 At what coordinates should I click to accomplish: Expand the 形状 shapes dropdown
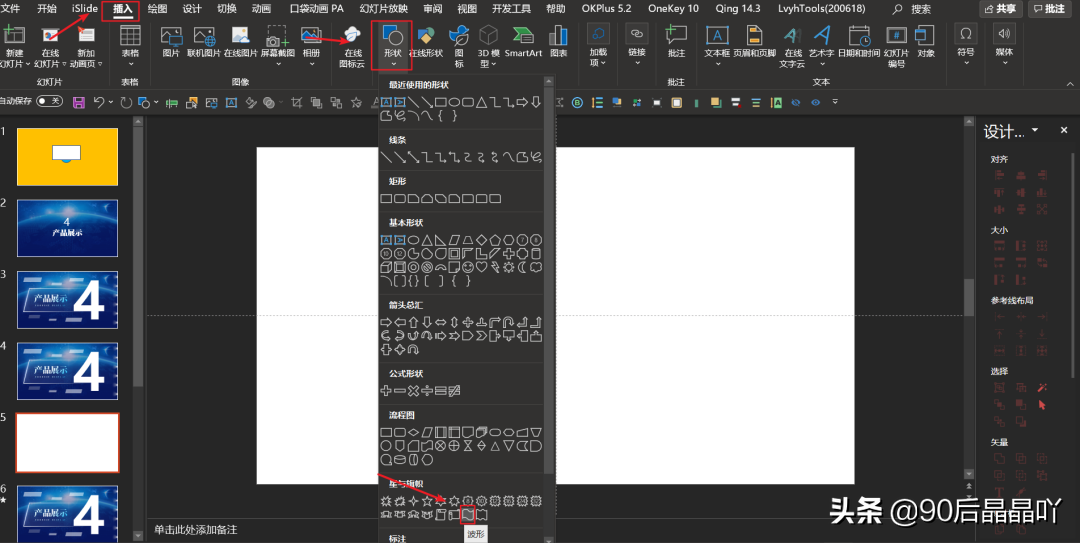(x=393, y=45)
